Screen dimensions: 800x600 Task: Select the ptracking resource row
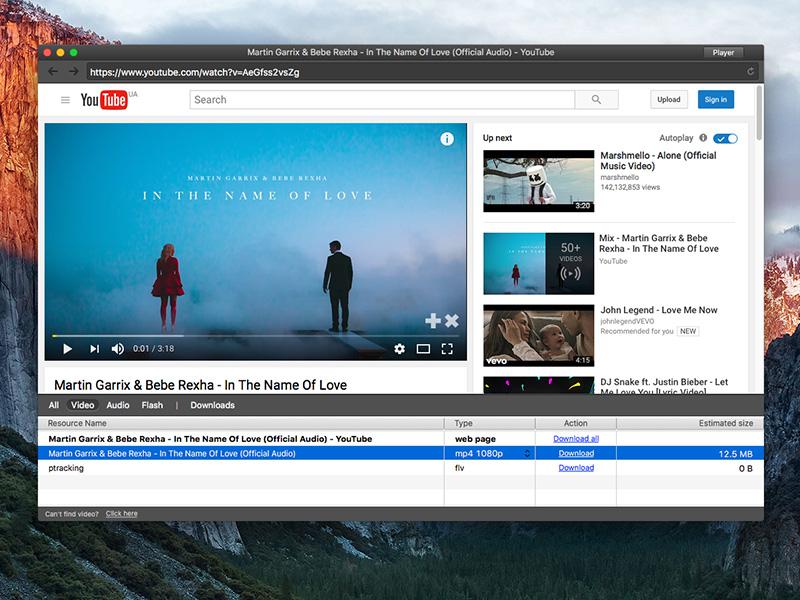pyautogui.click(x=401, y=468)
